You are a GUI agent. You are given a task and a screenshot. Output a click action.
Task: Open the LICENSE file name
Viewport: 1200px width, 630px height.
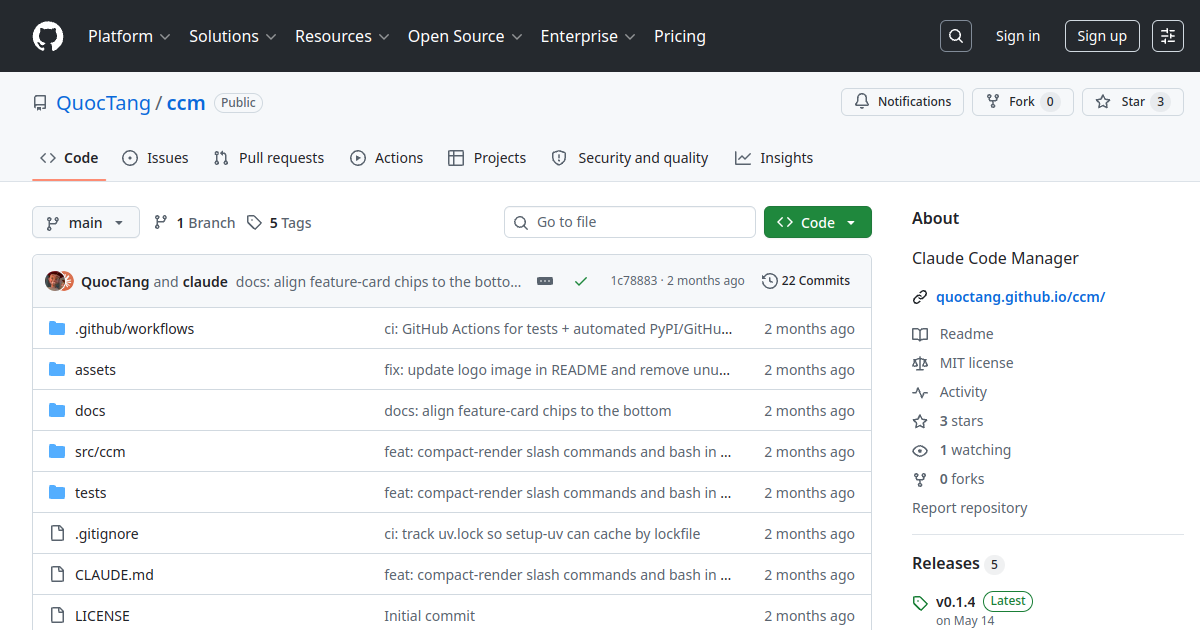pos(102,616)
